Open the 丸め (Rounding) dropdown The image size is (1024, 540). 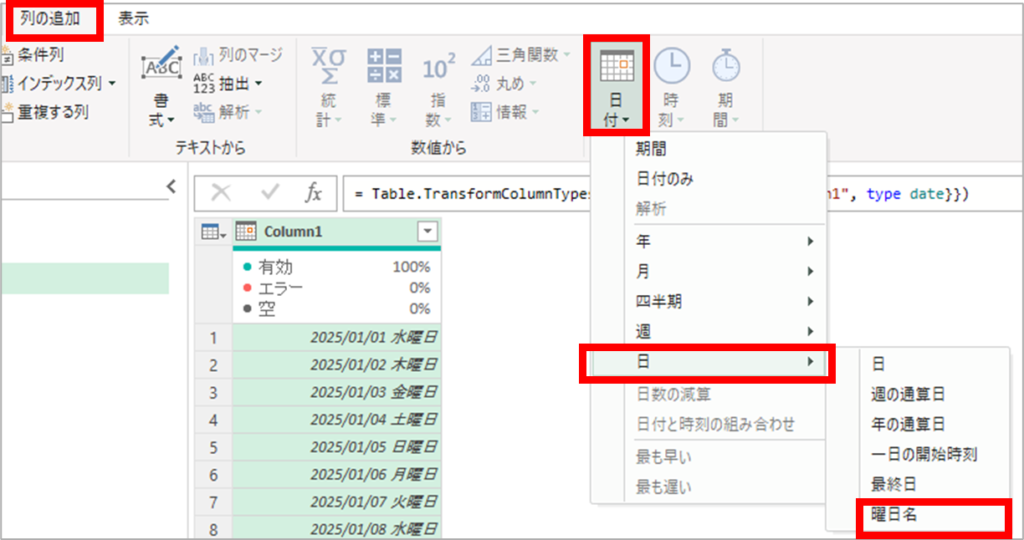(511, 84)
